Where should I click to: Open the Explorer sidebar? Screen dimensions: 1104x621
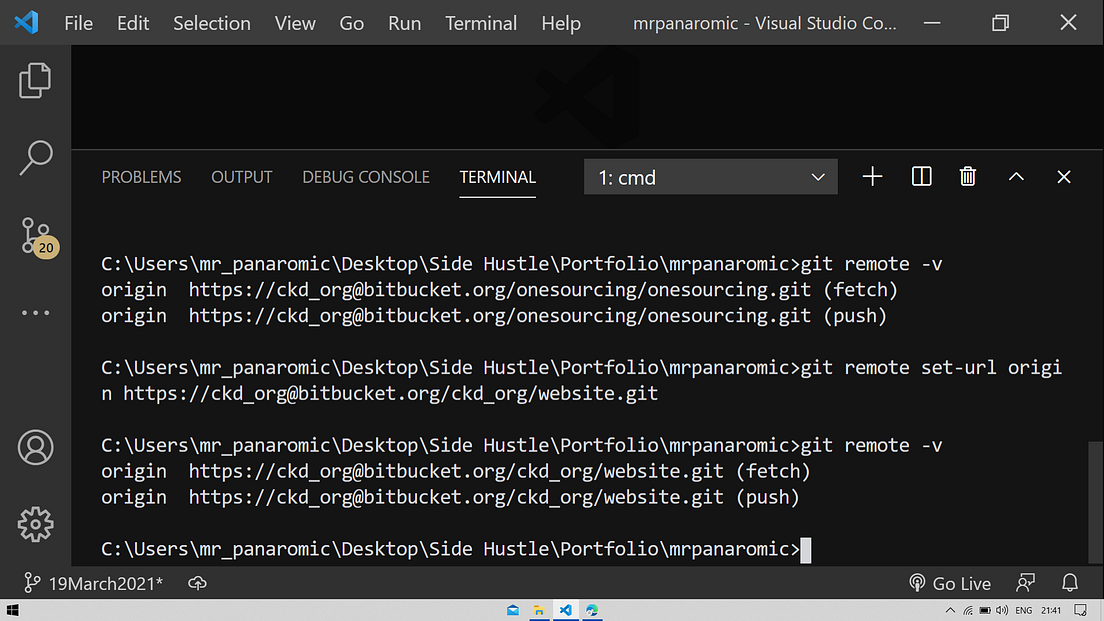(x=35, y=80)
